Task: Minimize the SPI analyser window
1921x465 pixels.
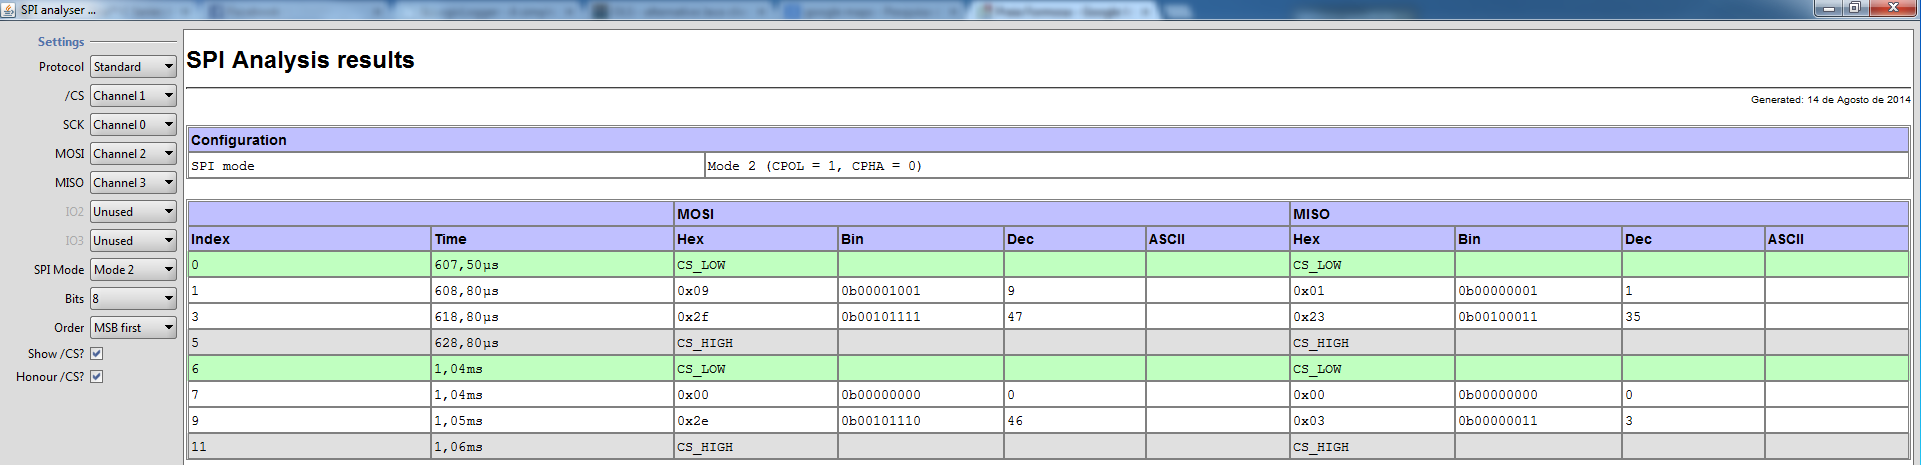Action: [1829, 8]
